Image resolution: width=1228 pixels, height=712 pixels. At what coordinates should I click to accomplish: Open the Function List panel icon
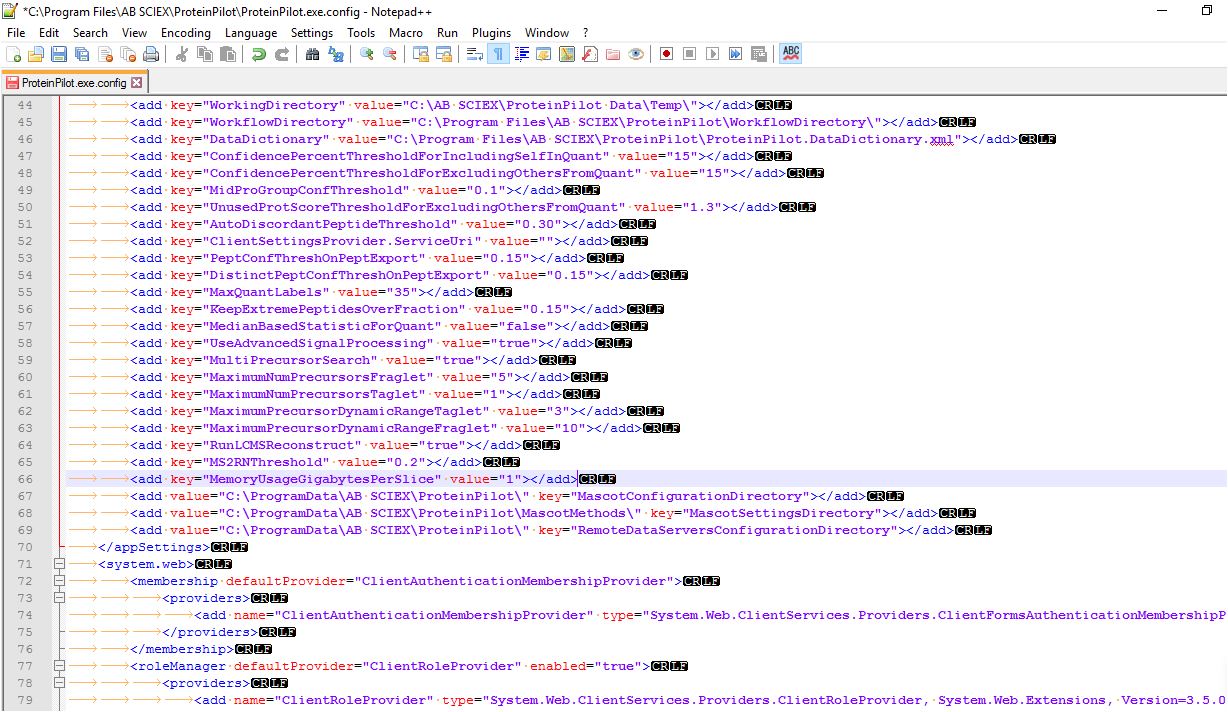590,53
